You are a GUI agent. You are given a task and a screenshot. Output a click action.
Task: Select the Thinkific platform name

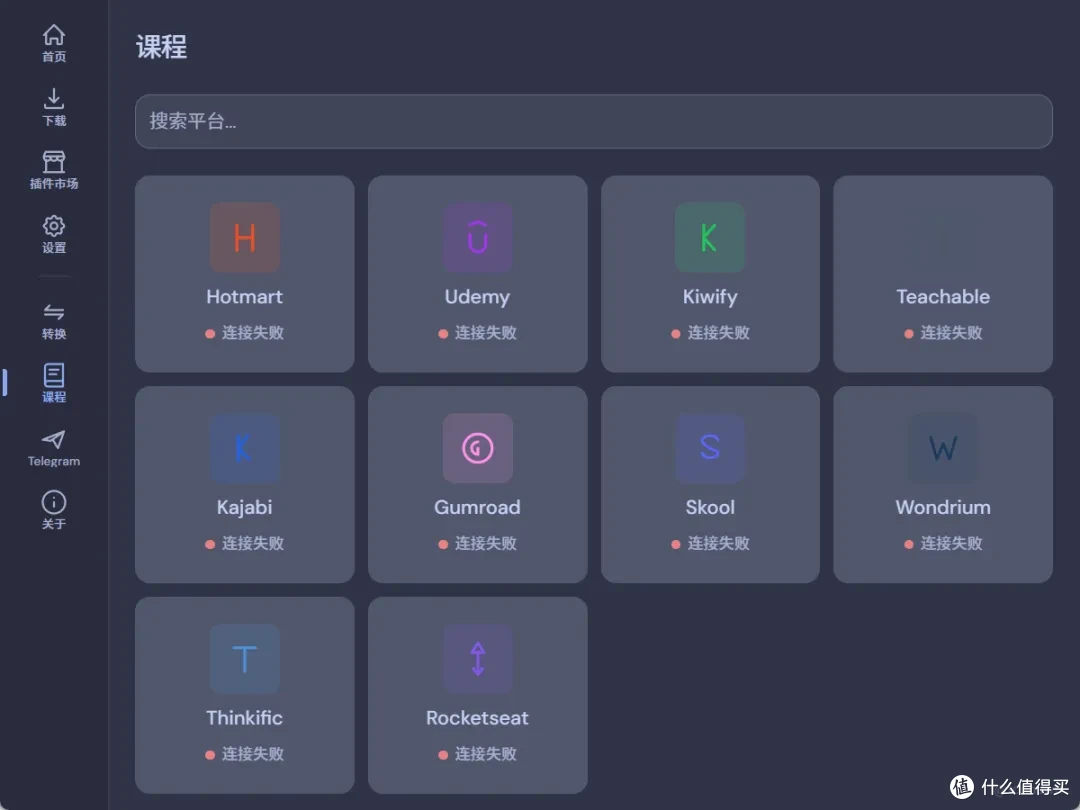click(245, 718)
